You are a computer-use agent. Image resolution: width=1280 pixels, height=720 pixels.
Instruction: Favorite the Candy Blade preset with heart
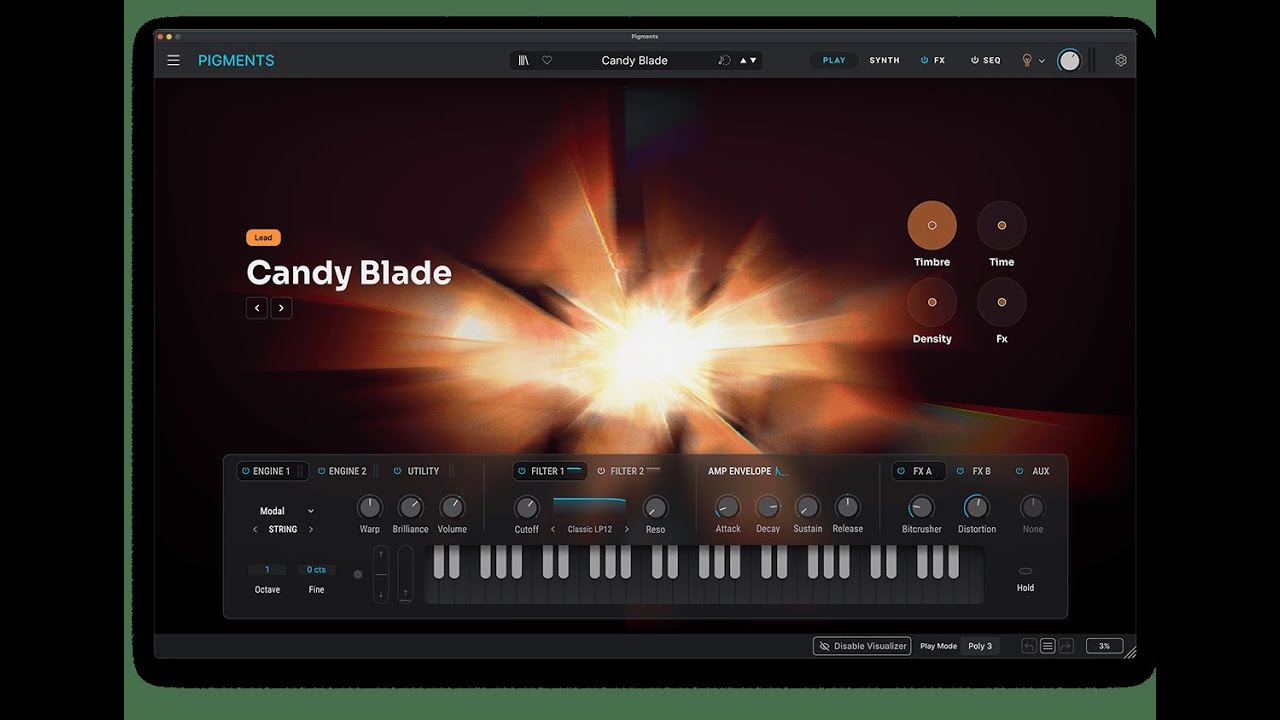coord(547,60)
